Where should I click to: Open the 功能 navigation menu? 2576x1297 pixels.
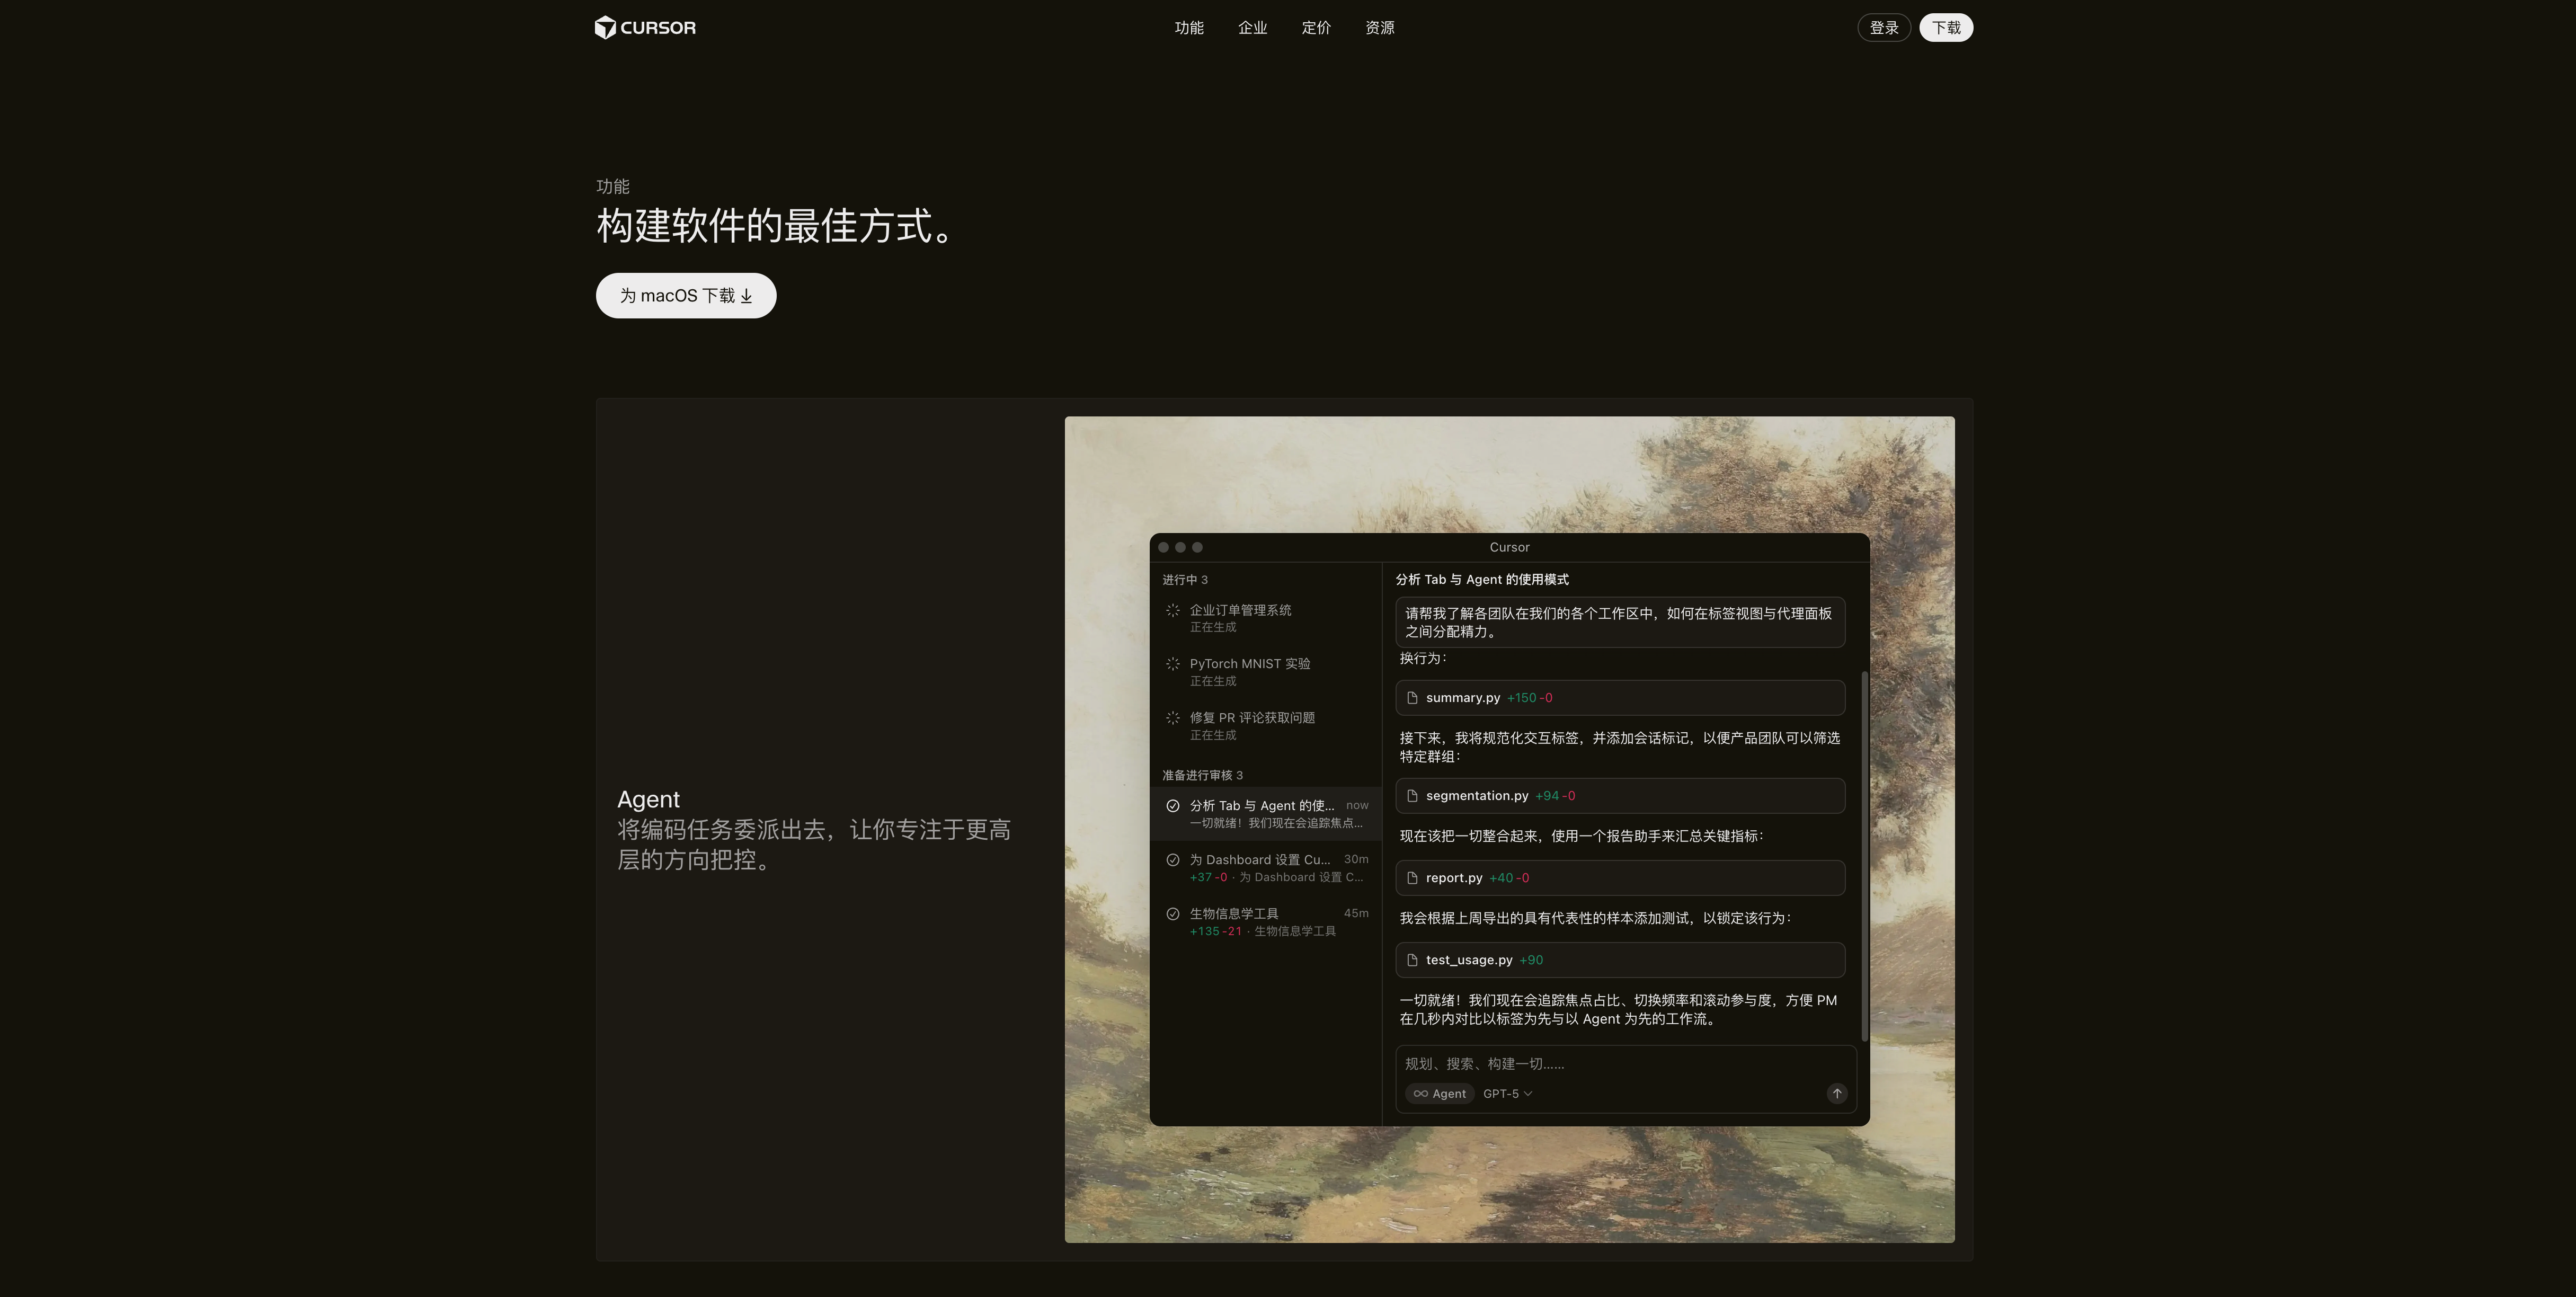tap(1188, 28)
